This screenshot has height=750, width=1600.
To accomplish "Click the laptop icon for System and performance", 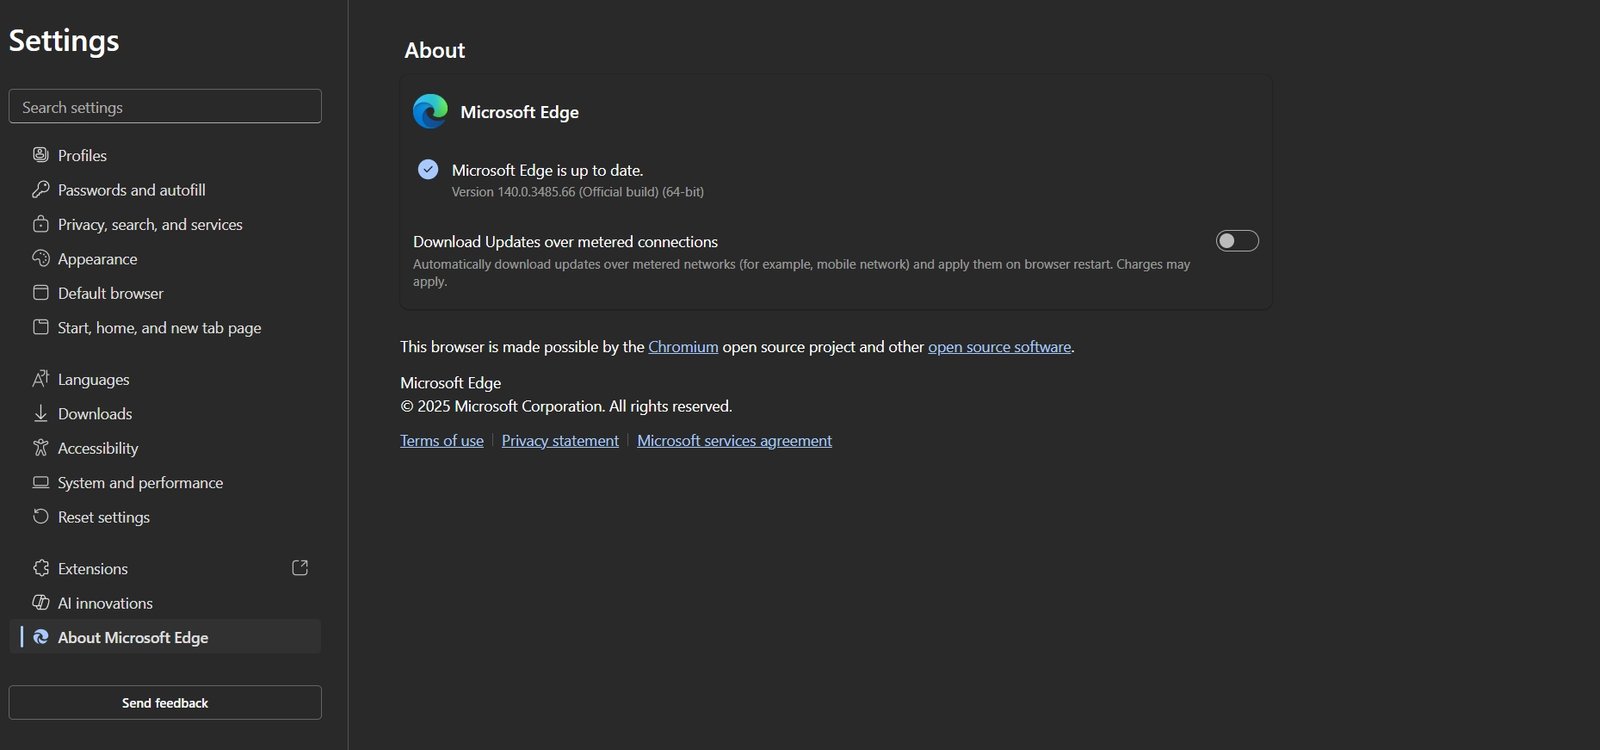I will coord(41,482).
